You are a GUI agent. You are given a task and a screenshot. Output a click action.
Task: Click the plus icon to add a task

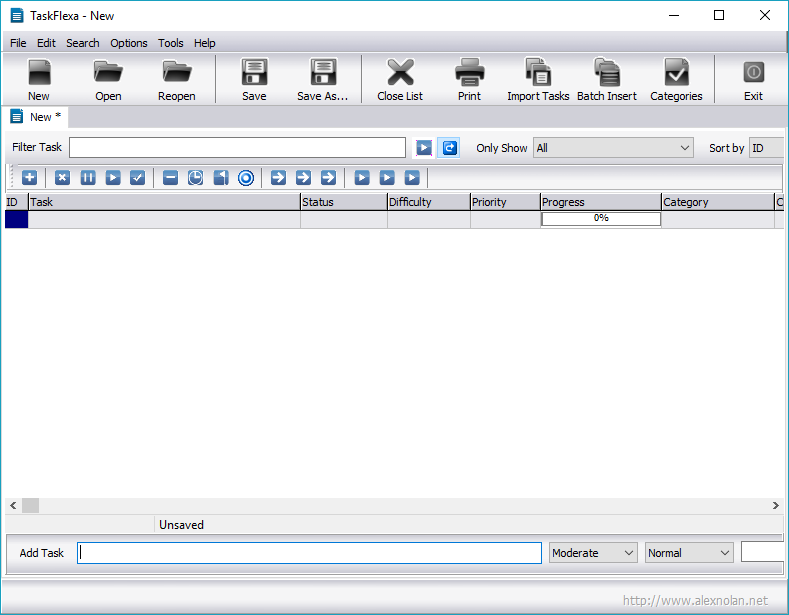click(30, 178)
